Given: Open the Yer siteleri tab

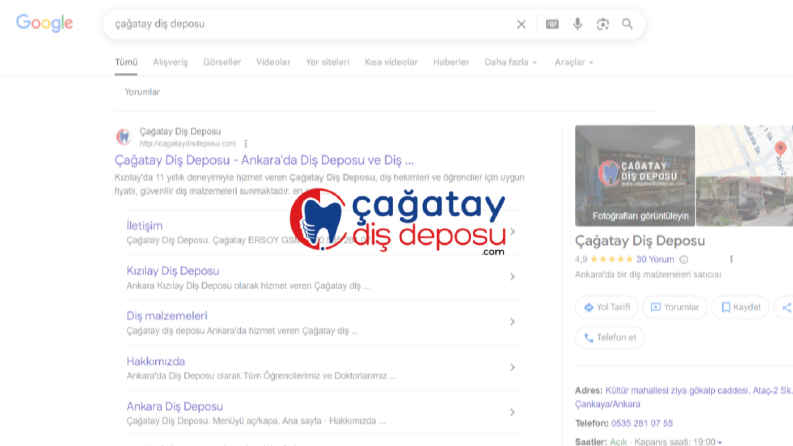Looking at the screenshot, I should pyautogui.click(x=327, y=62).
